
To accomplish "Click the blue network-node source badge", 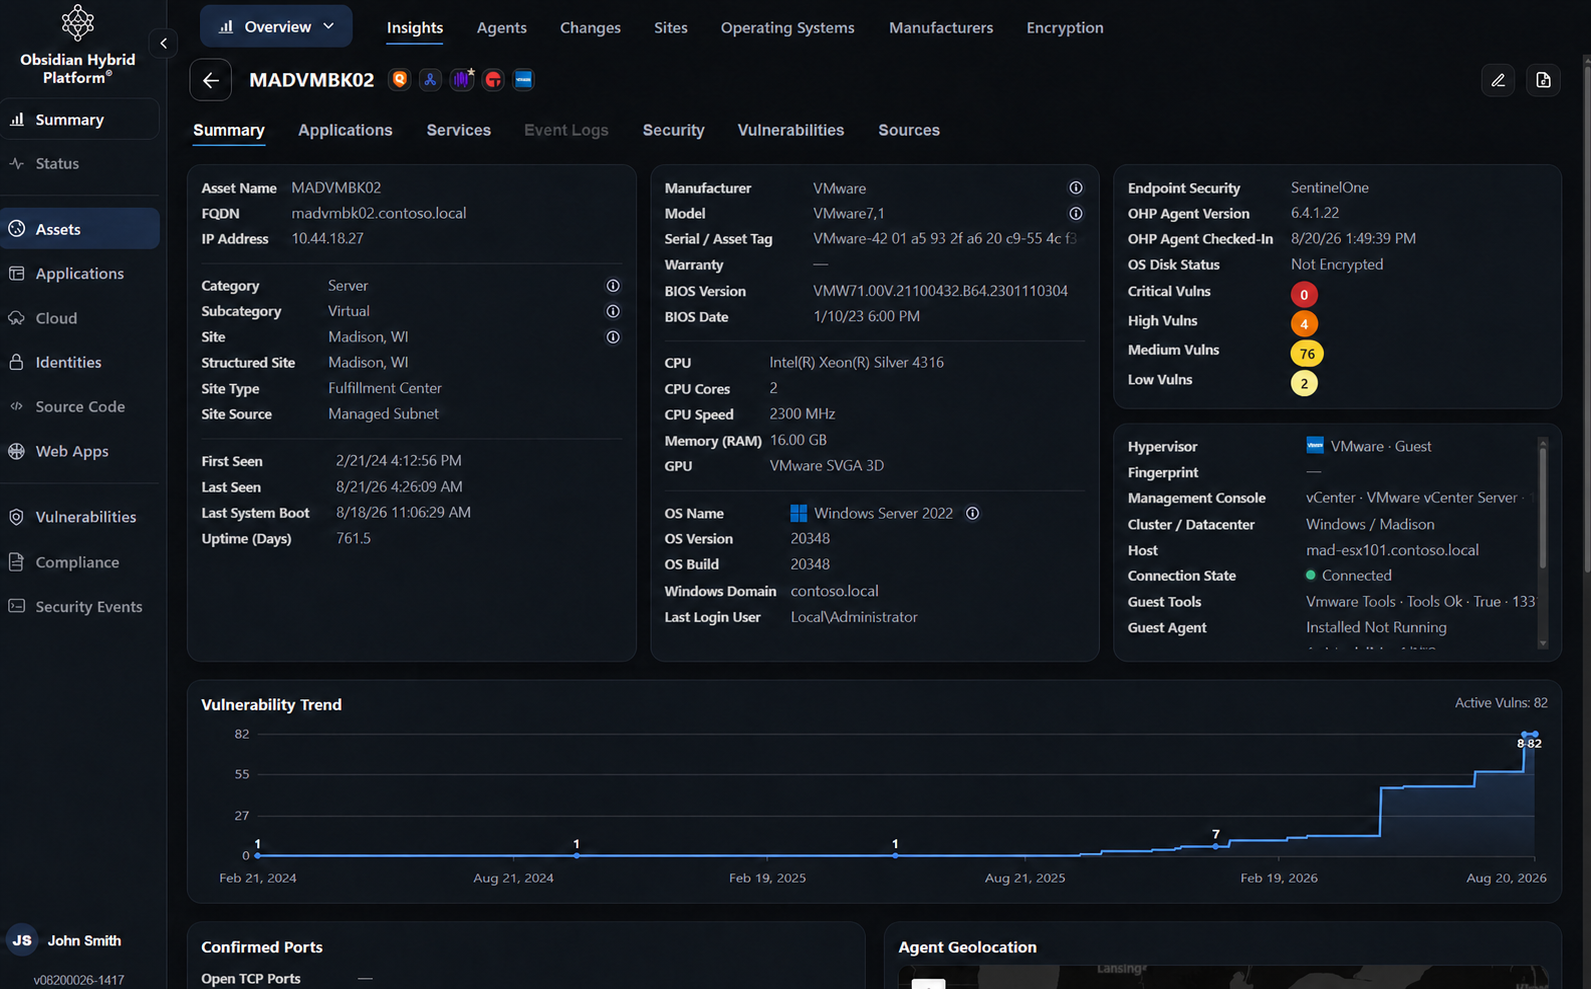I will pos(430,80).
